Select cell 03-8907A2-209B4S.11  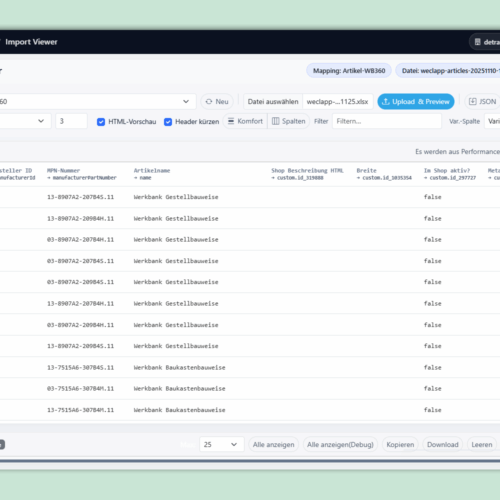point(80,282)
